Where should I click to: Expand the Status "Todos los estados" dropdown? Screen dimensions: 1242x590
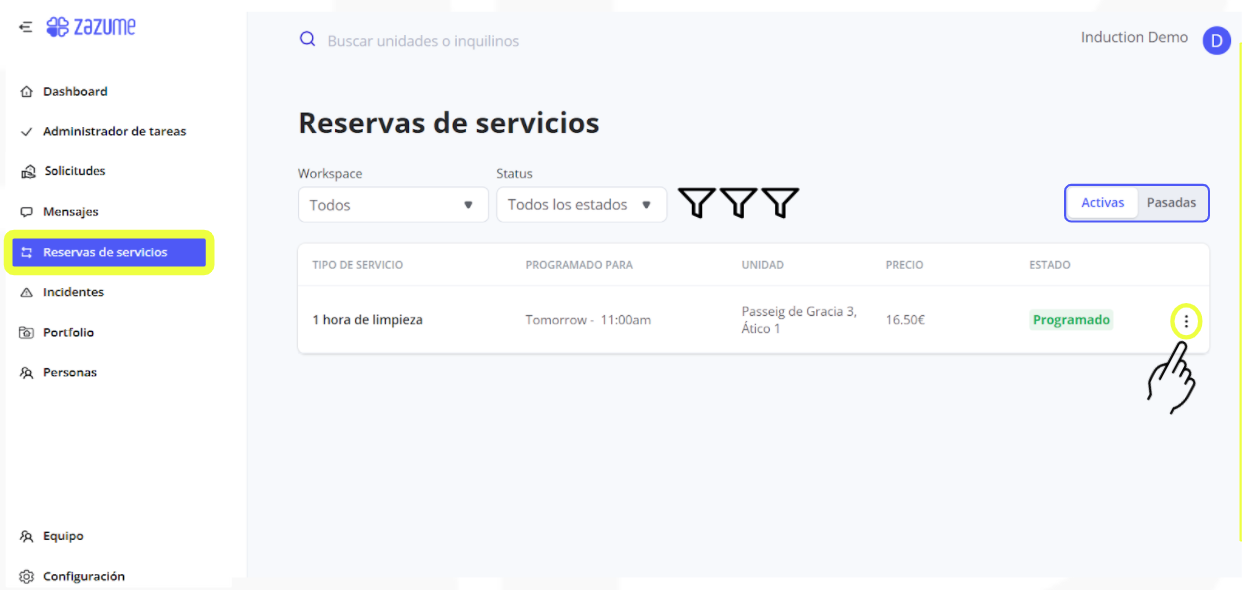581,205
